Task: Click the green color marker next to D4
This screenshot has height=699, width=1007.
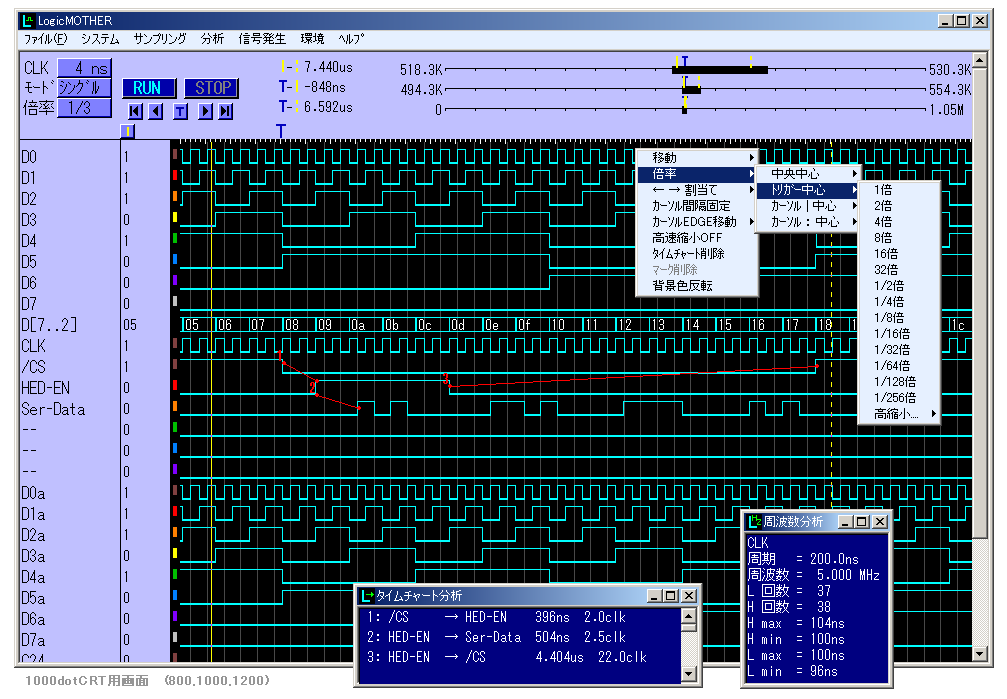Action: coord(175,240)
